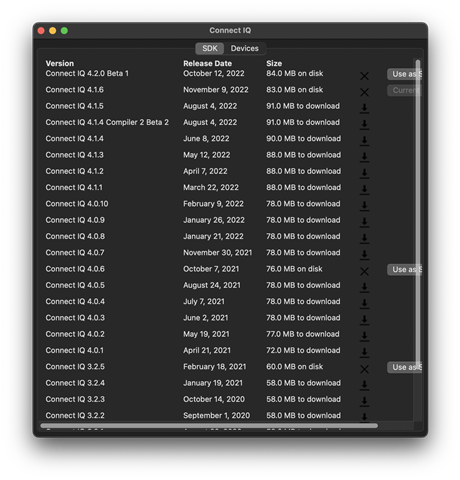Download Connect IQ 4.0.2 SDK
Image resolution: width=460 pixels, height=480 pixels.
[364, 336]
